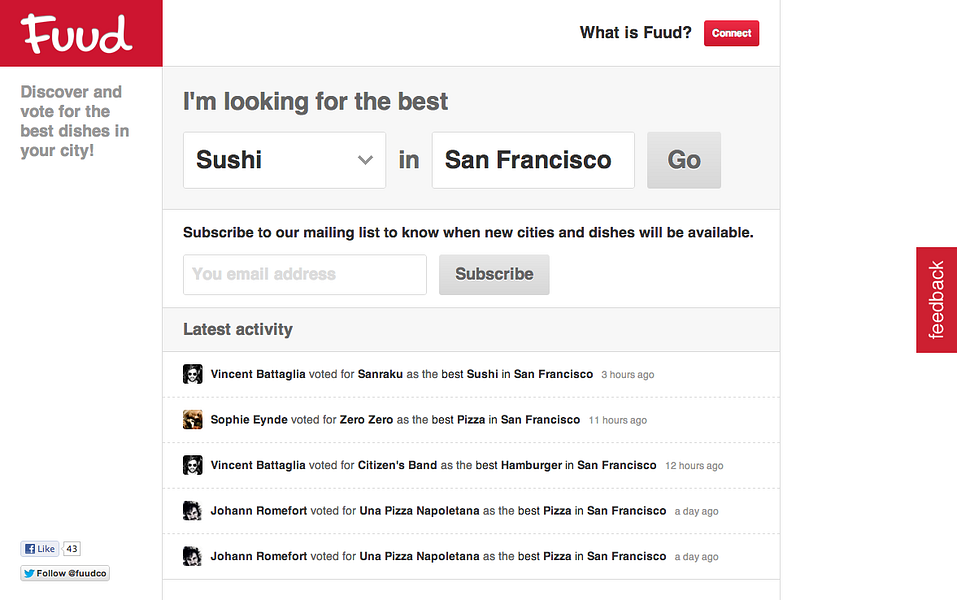Click Sophie Eynde's avatar
Screen dimensions: 957x600
coord(192,420)
